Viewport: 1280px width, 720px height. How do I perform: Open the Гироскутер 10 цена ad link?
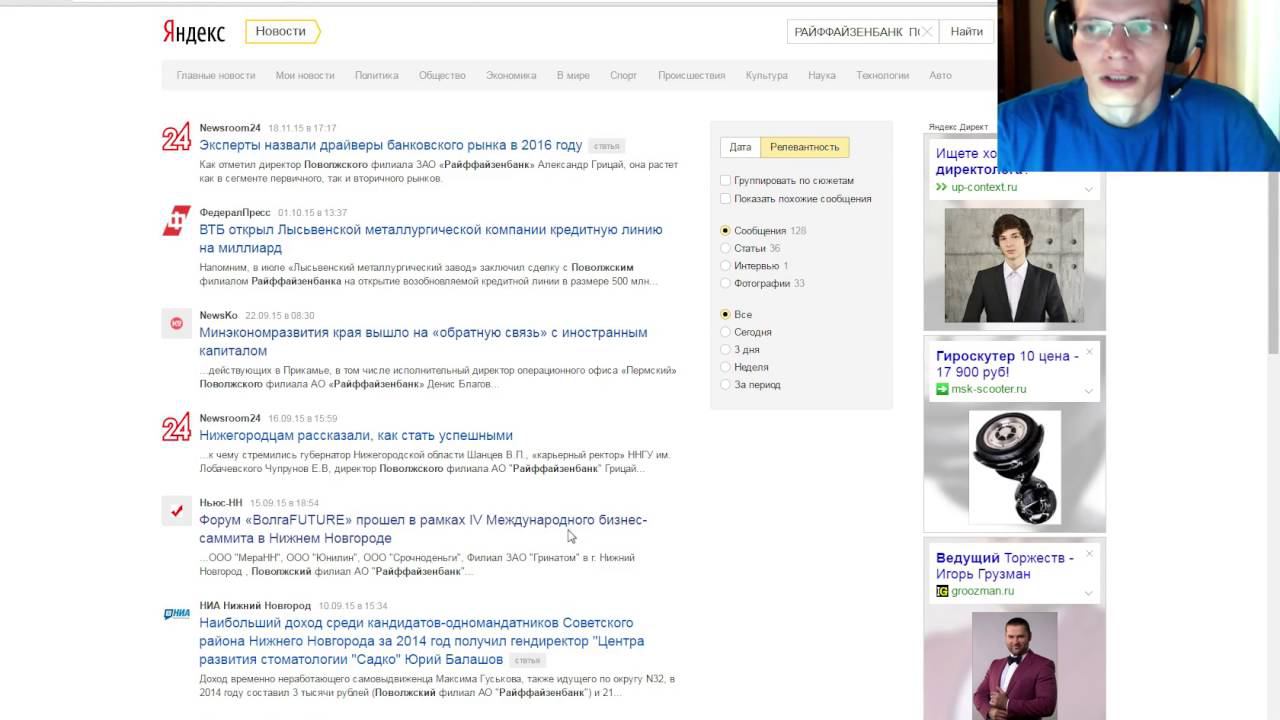tap(1007, 363)
